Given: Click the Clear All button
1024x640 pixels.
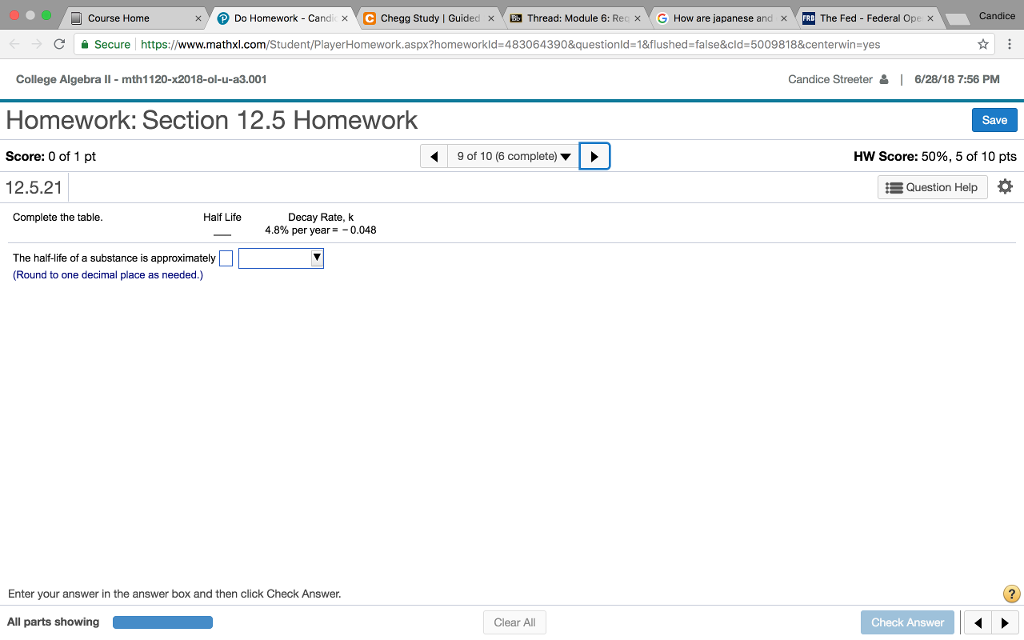Looking at the screenshot, I should pos(514,621).
